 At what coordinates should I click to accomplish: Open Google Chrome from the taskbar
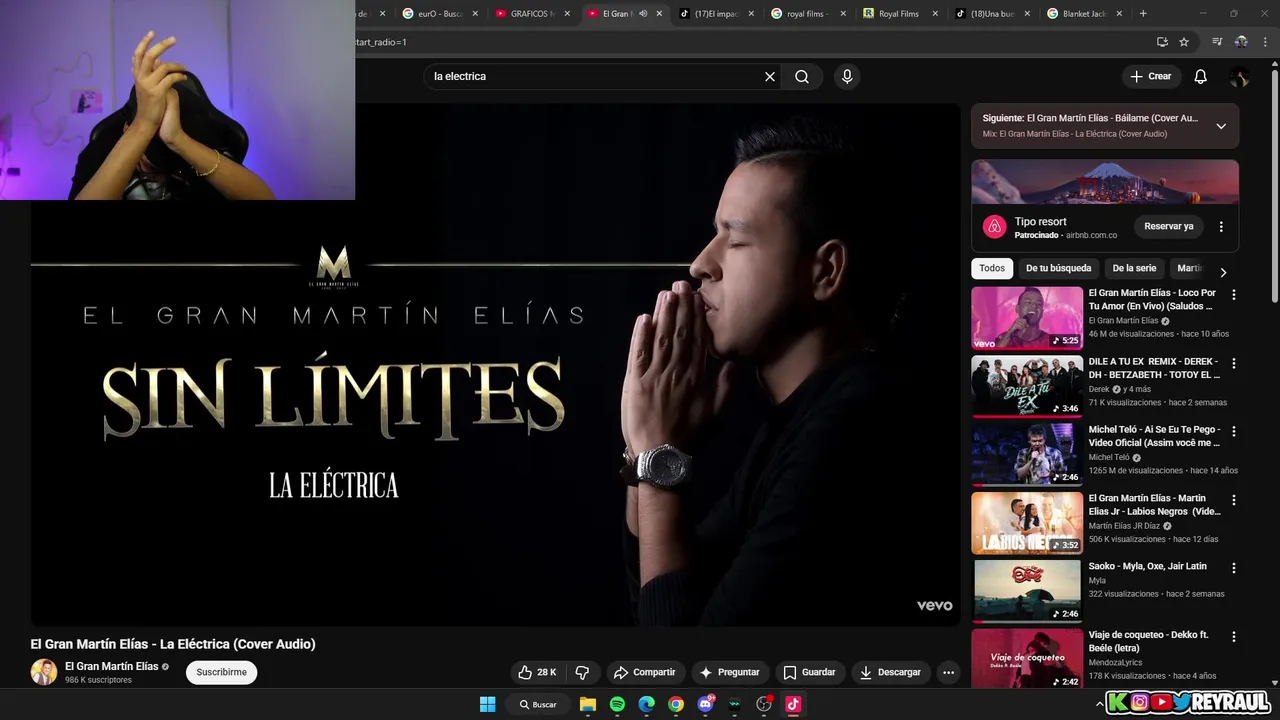tap(676, 704)
